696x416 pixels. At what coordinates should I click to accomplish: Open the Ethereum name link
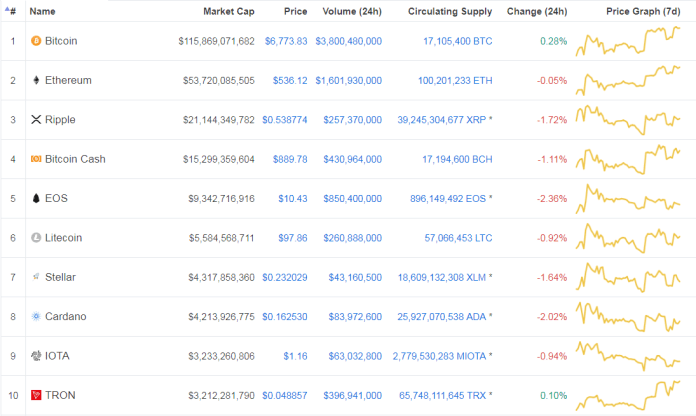pyautogui.click(x=68, y=80)
